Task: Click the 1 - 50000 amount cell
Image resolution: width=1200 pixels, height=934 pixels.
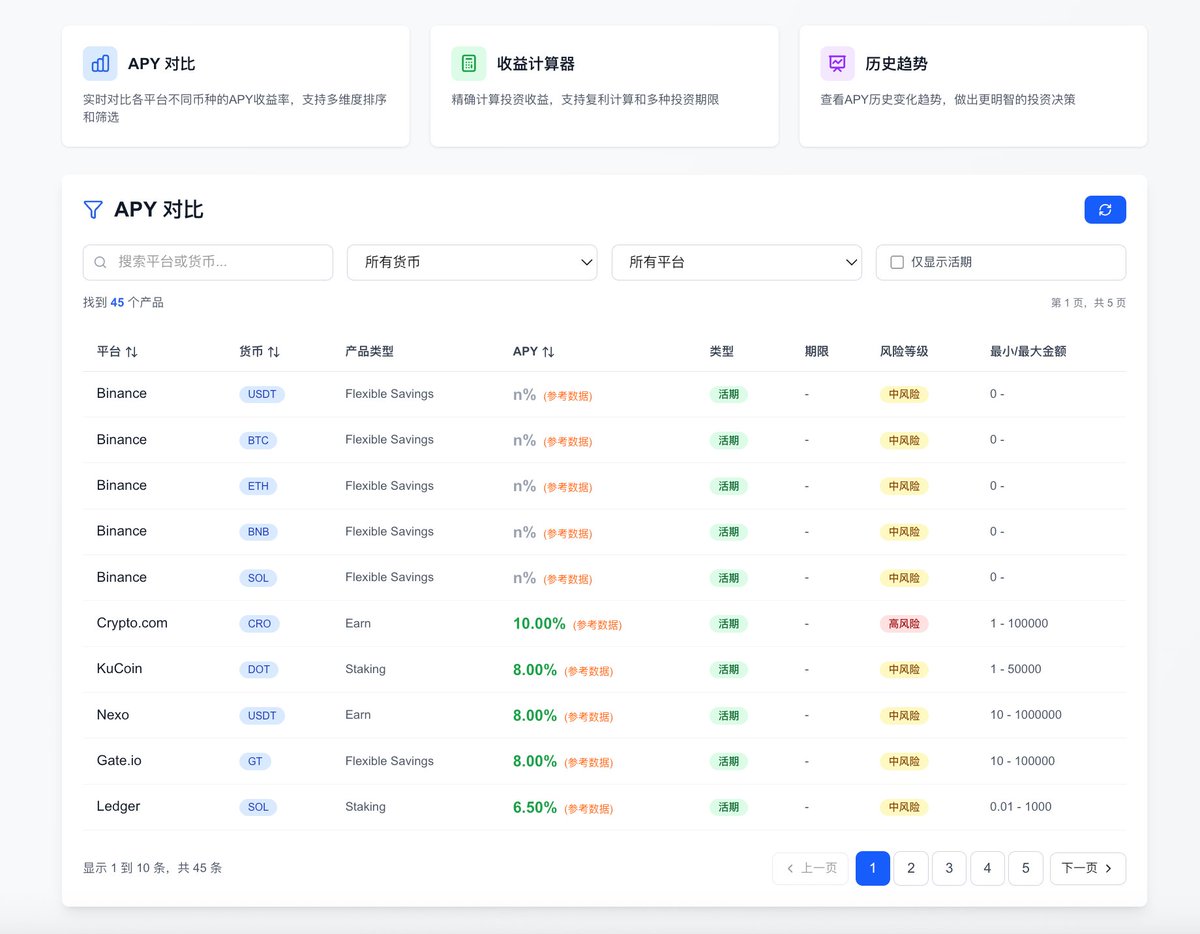Action: tap(1015, 670)
